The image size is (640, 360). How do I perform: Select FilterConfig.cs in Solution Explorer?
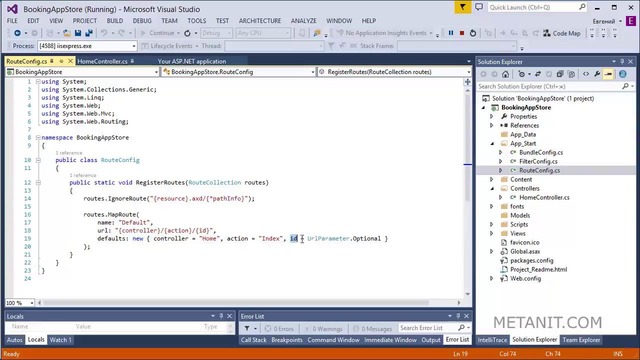(x=538, y=162)
